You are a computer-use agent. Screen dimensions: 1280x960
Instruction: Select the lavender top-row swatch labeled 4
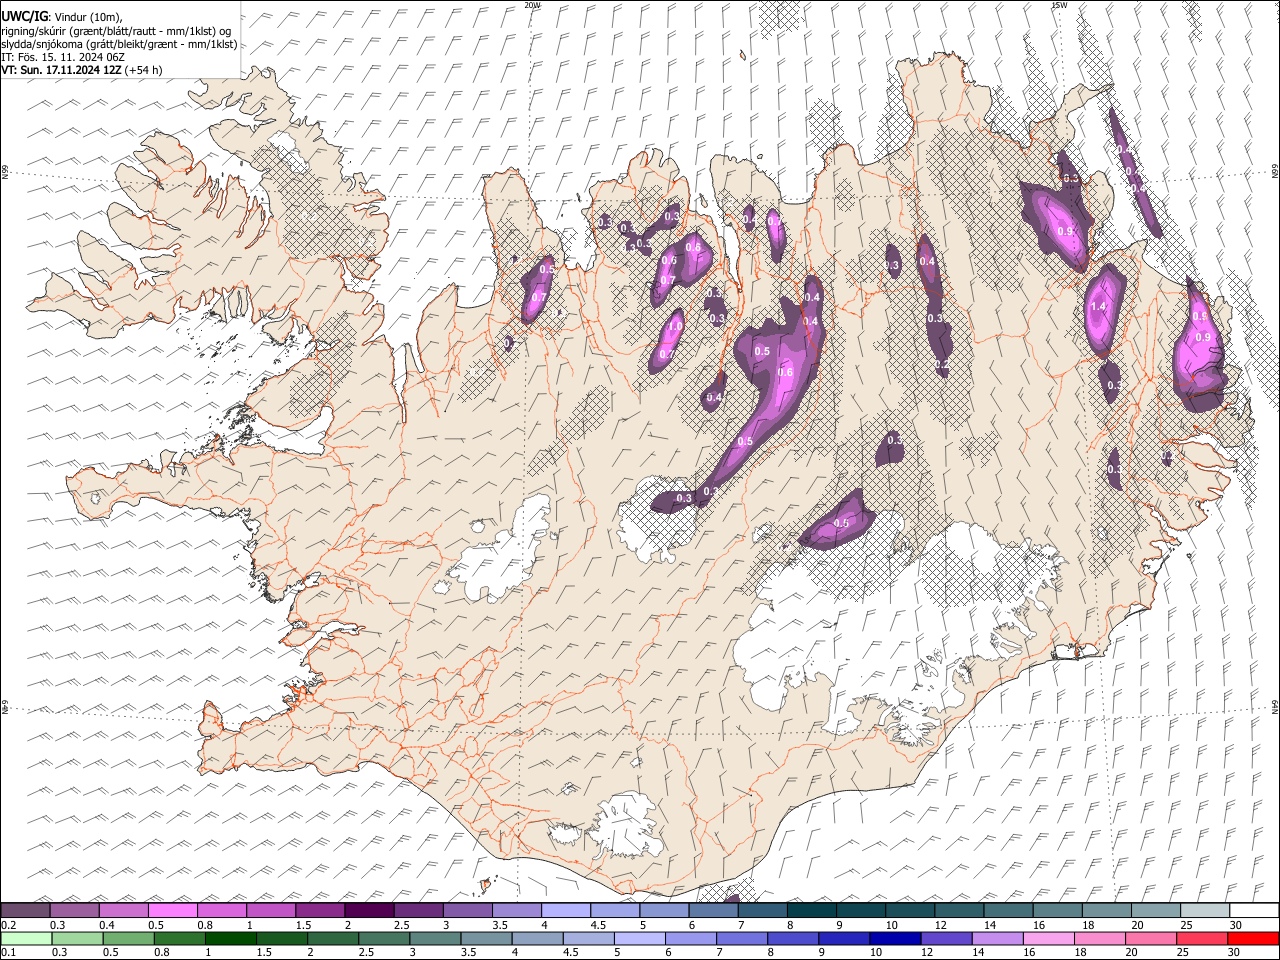pos(566,910)
